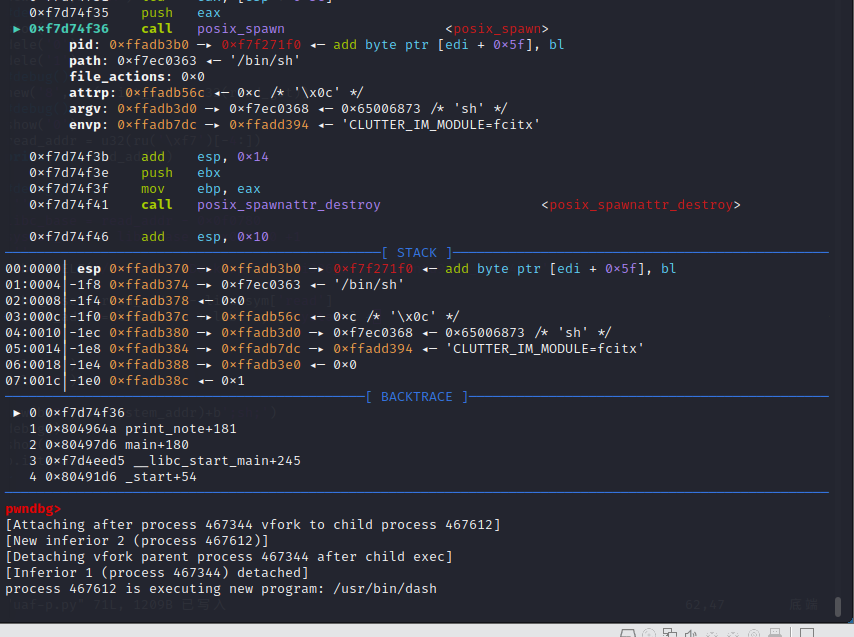Click the 'pid:' argument label
Viewport: 854px width, 637px height.
(84, 45)
